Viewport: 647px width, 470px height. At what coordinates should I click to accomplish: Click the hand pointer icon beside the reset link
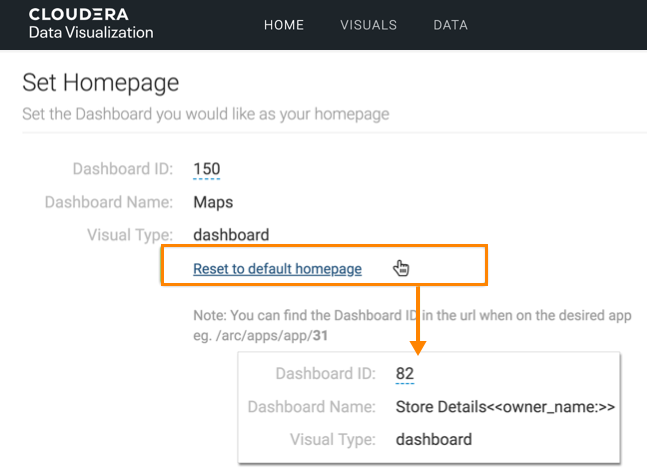401,268
